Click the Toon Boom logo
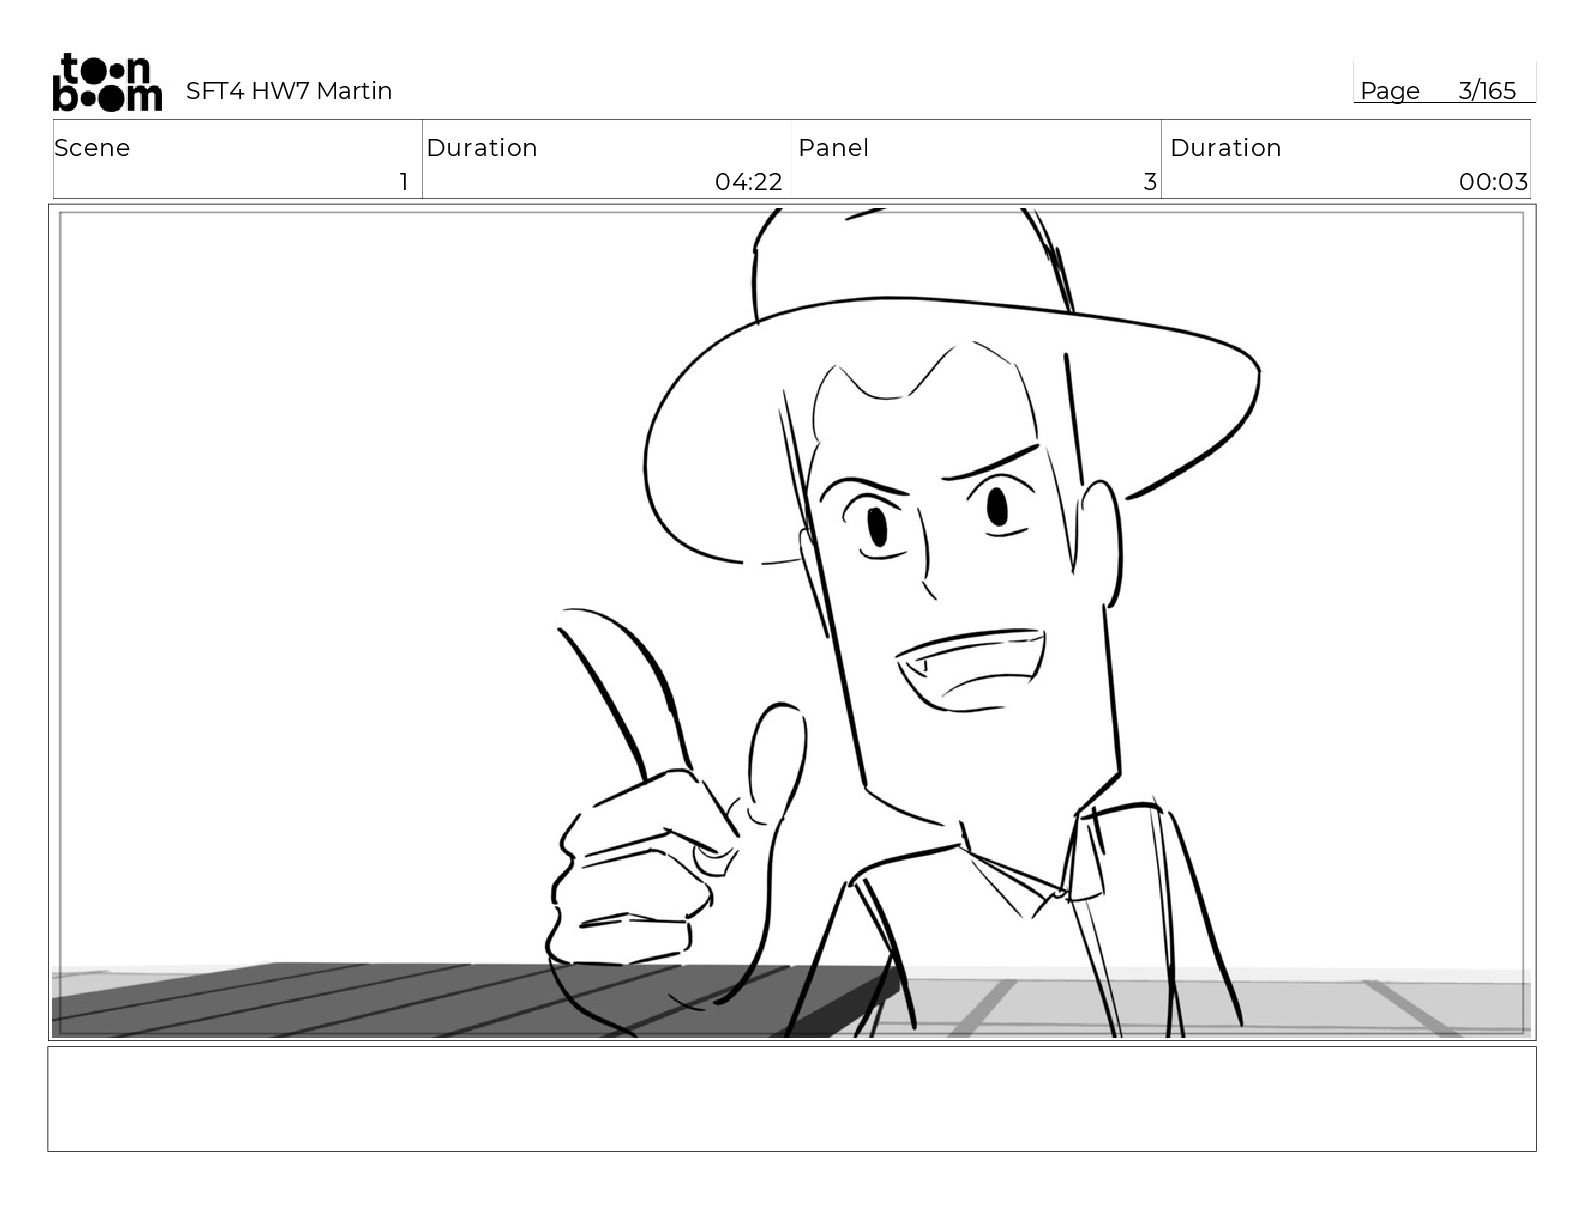 click(107, 82)
